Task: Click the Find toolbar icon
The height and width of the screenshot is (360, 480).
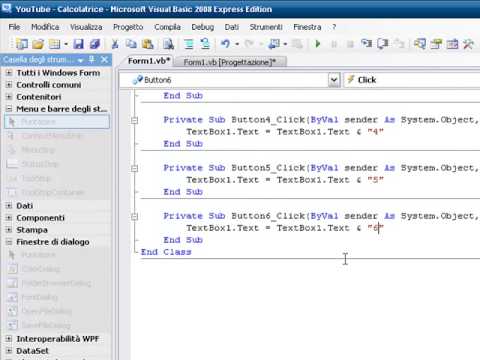Action: click(x=168, y=44)
